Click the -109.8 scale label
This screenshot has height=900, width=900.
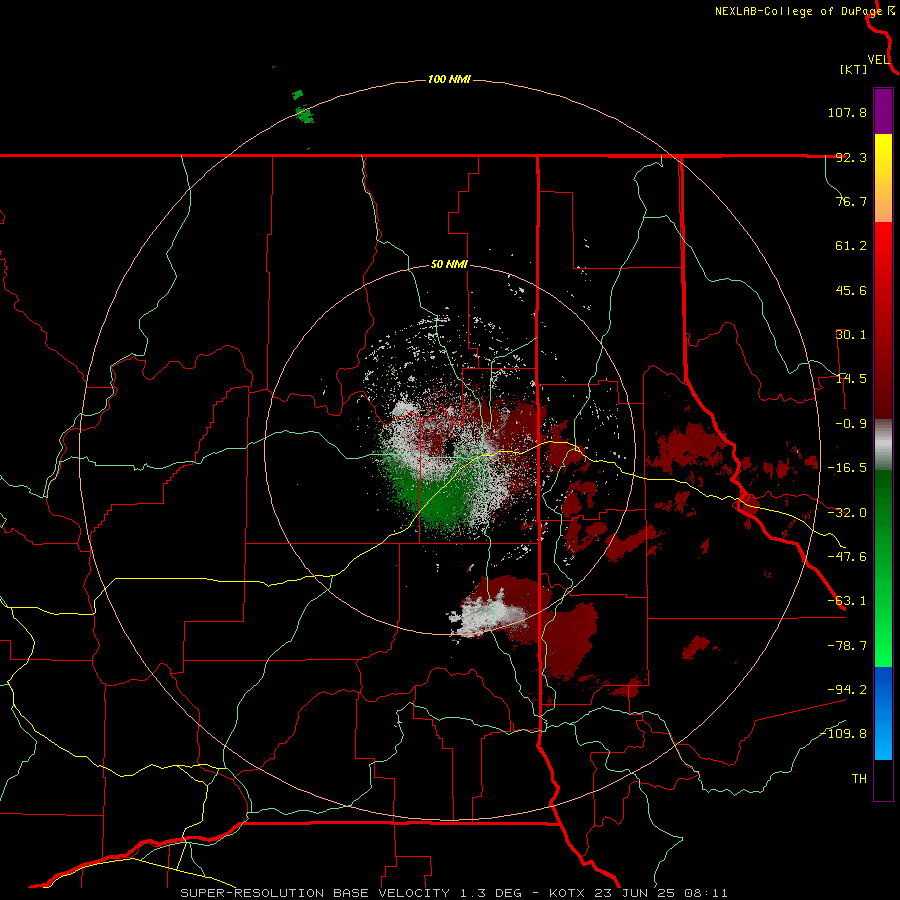(844, 734)
